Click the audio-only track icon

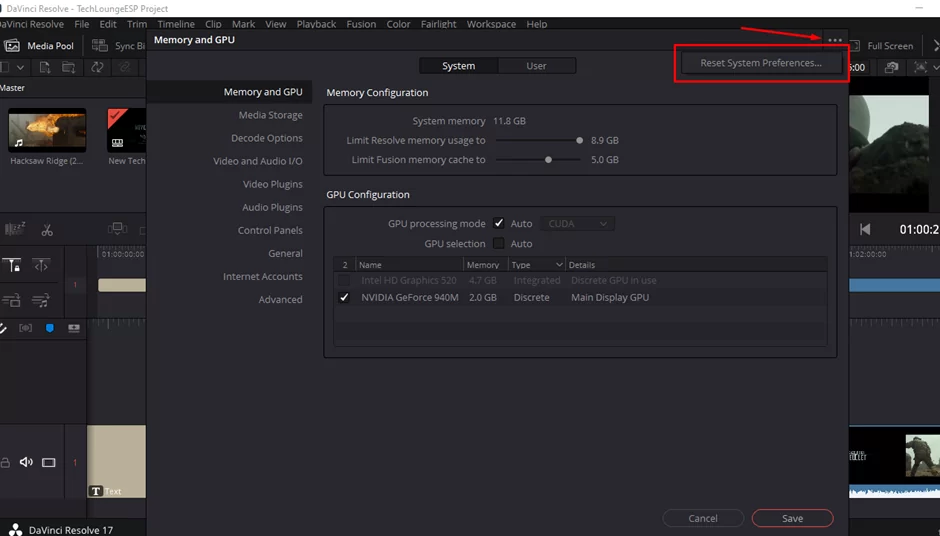point(41,300)
